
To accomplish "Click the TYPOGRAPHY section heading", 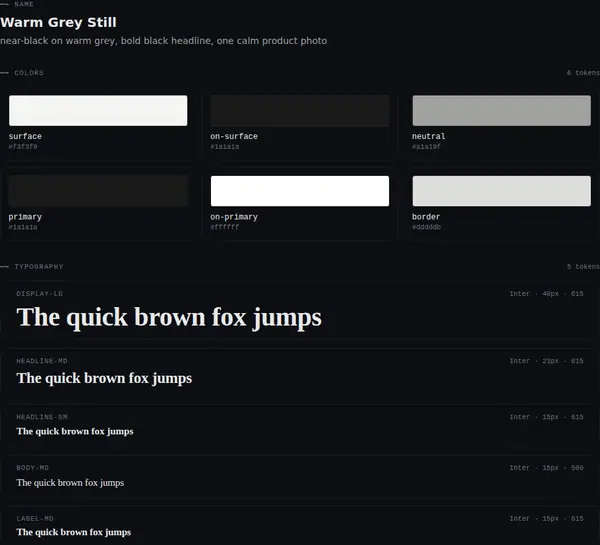I will (x=39, y=266).
